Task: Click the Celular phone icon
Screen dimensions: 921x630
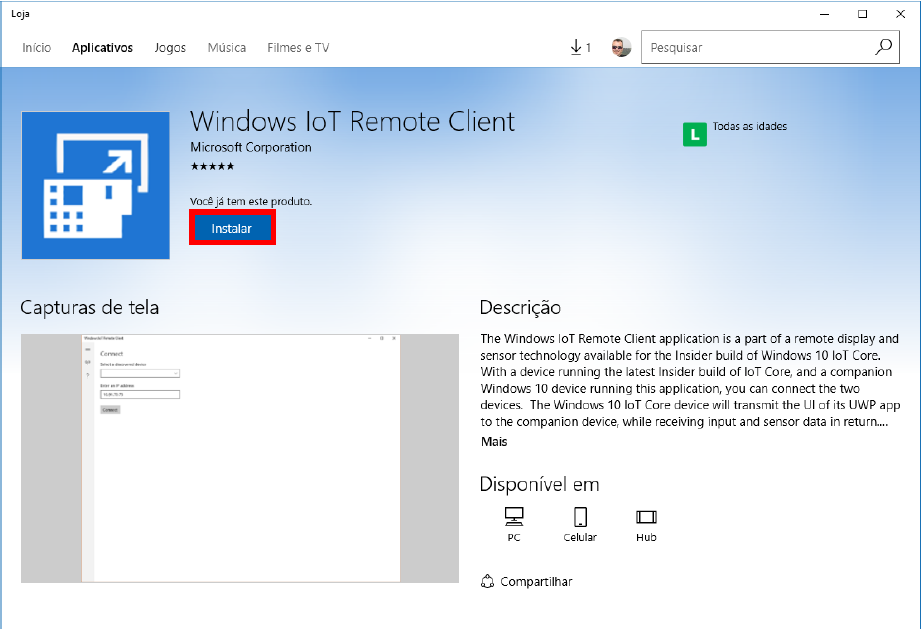Action: 580,517
